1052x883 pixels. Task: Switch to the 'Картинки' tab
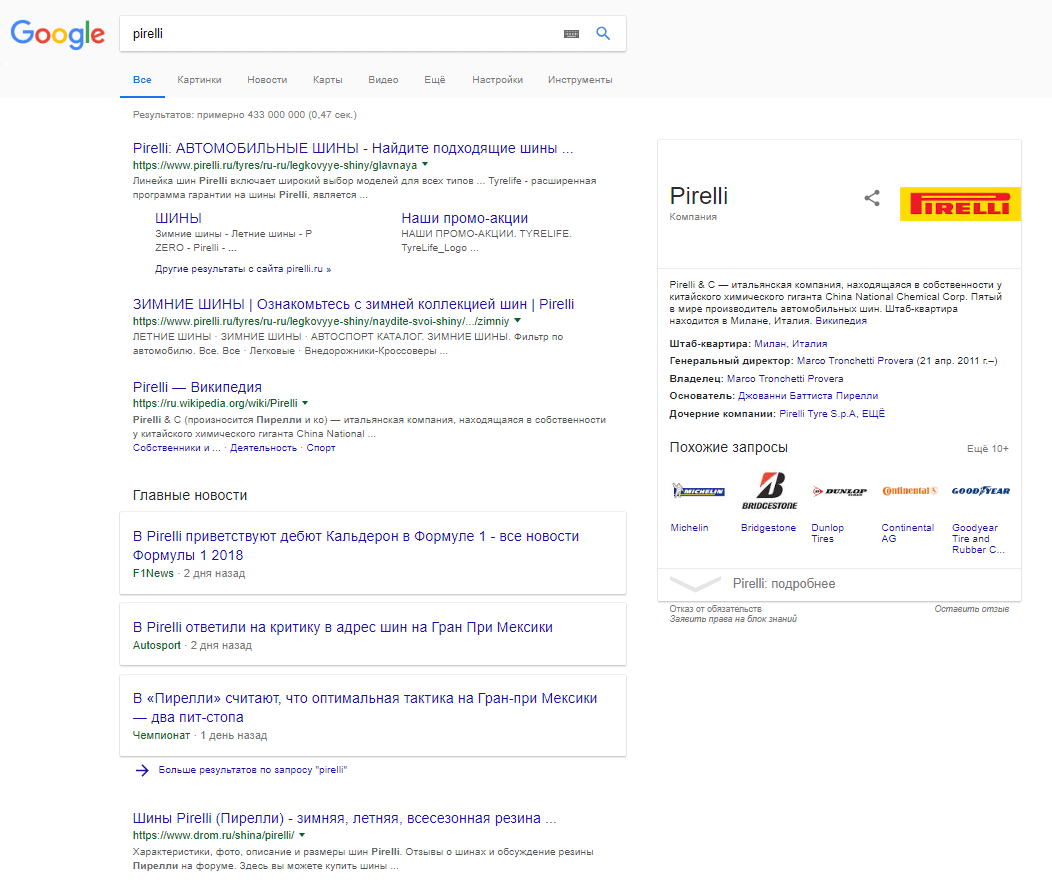pos(199,80)
